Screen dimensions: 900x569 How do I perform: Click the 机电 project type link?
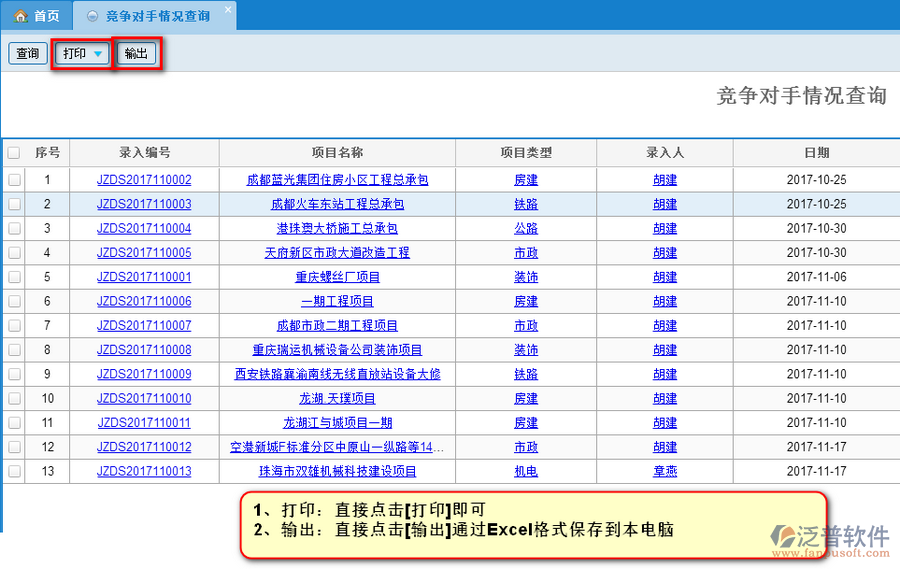[526, 471]
